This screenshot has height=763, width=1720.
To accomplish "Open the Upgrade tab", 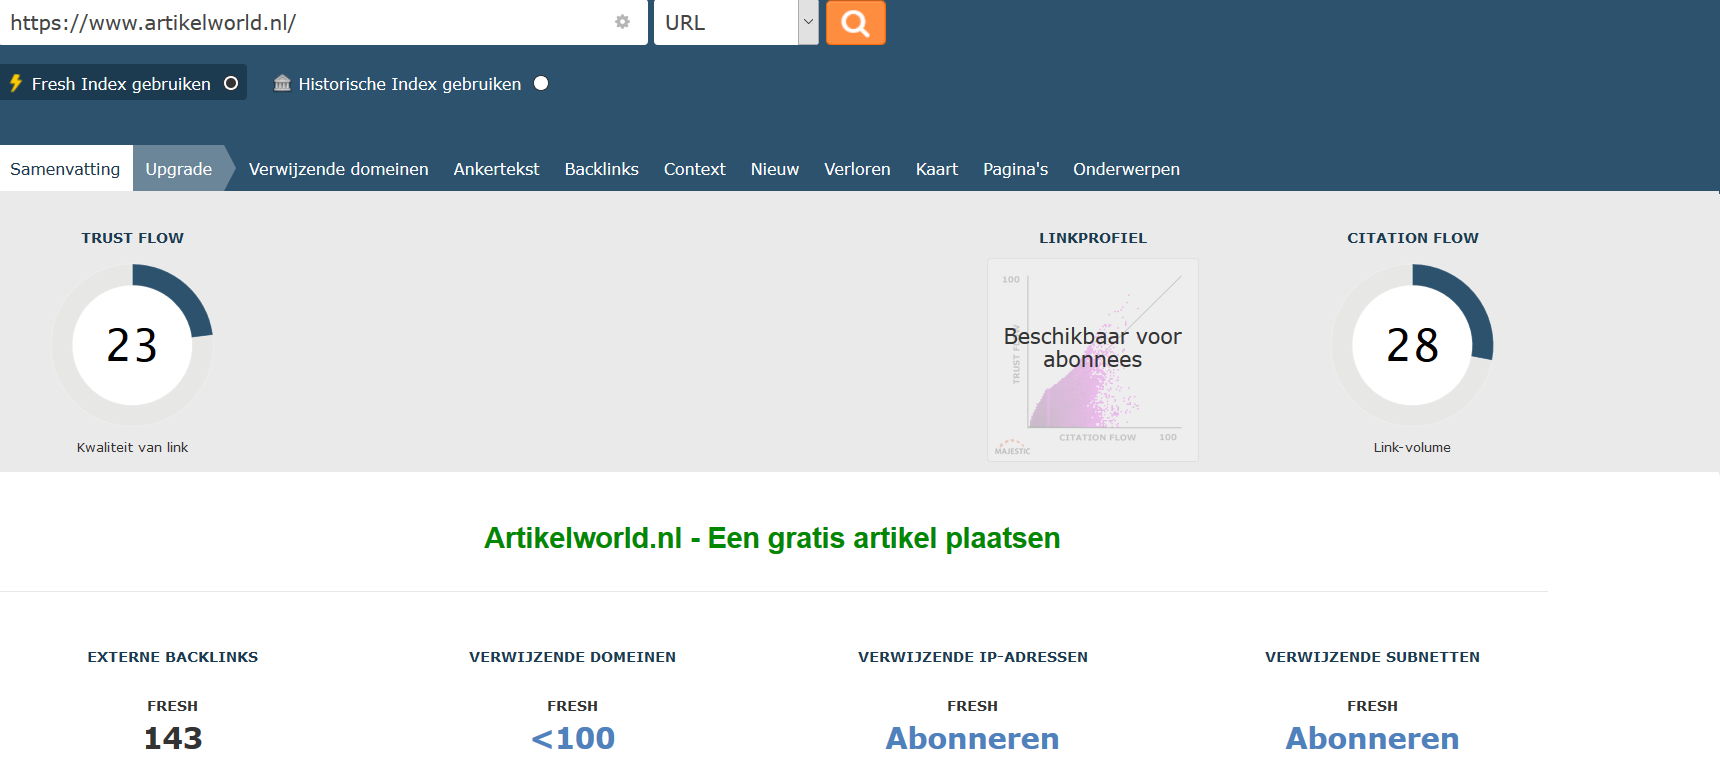I will (x=179, y=169).
